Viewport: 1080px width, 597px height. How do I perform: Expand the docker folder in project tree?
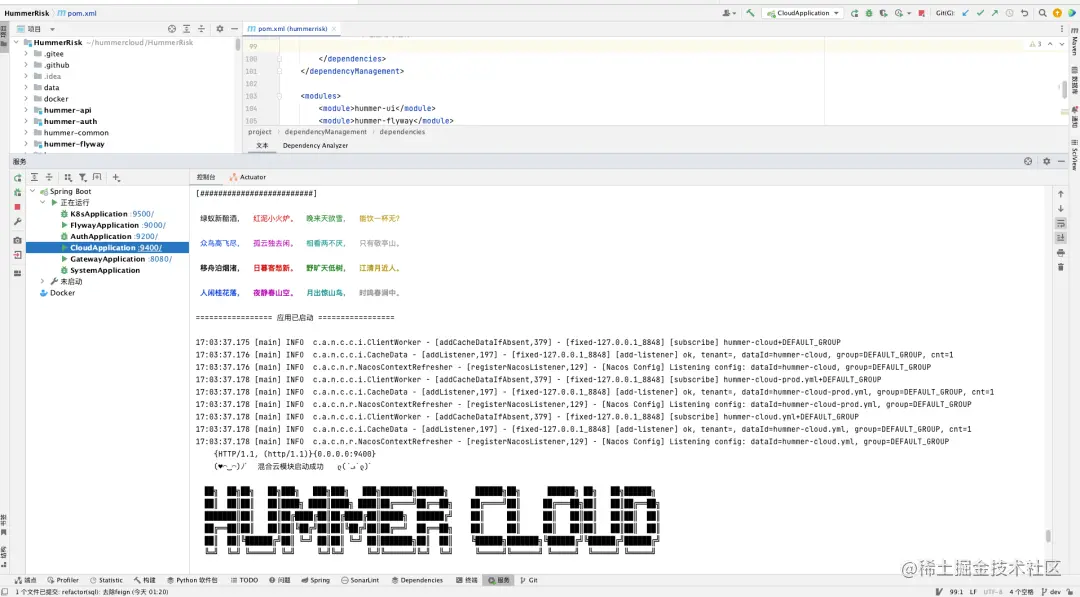click(x=26, y=98)
